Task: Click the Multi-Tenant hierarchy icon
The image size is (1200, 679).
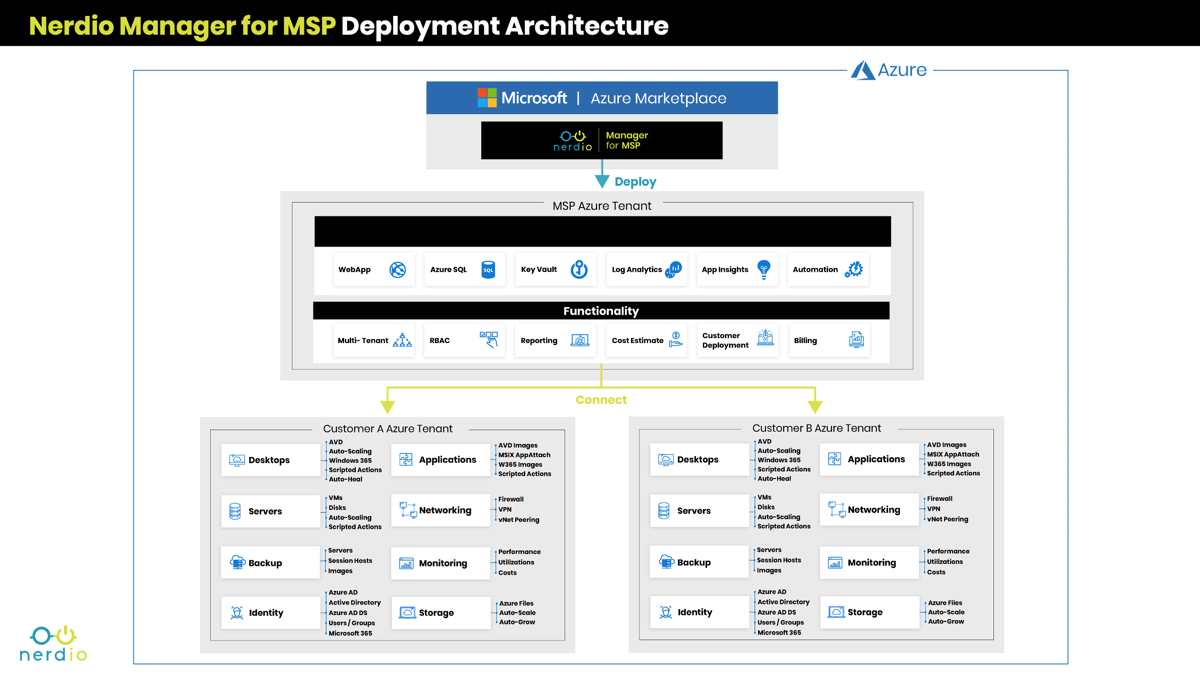Action: click(x=402, y=340)
